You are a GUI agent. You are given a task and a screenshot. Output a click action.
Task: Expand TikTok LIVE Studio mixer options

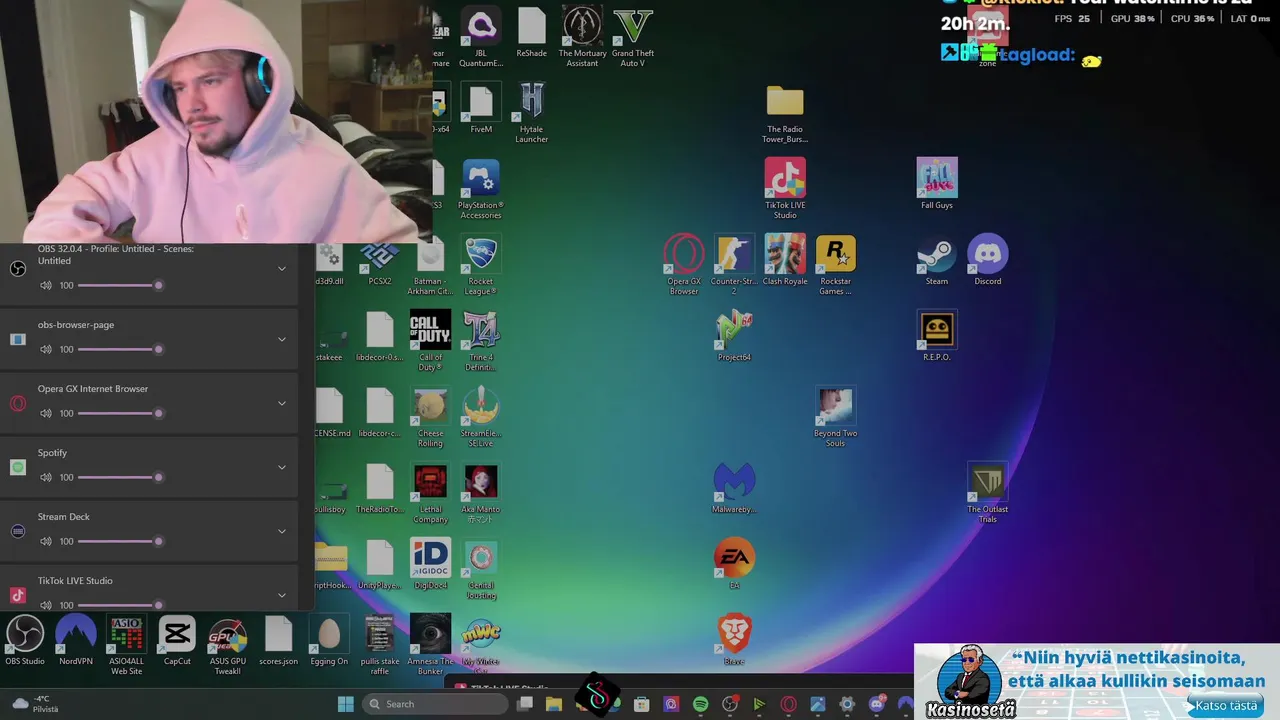click(x=282, y=595)
